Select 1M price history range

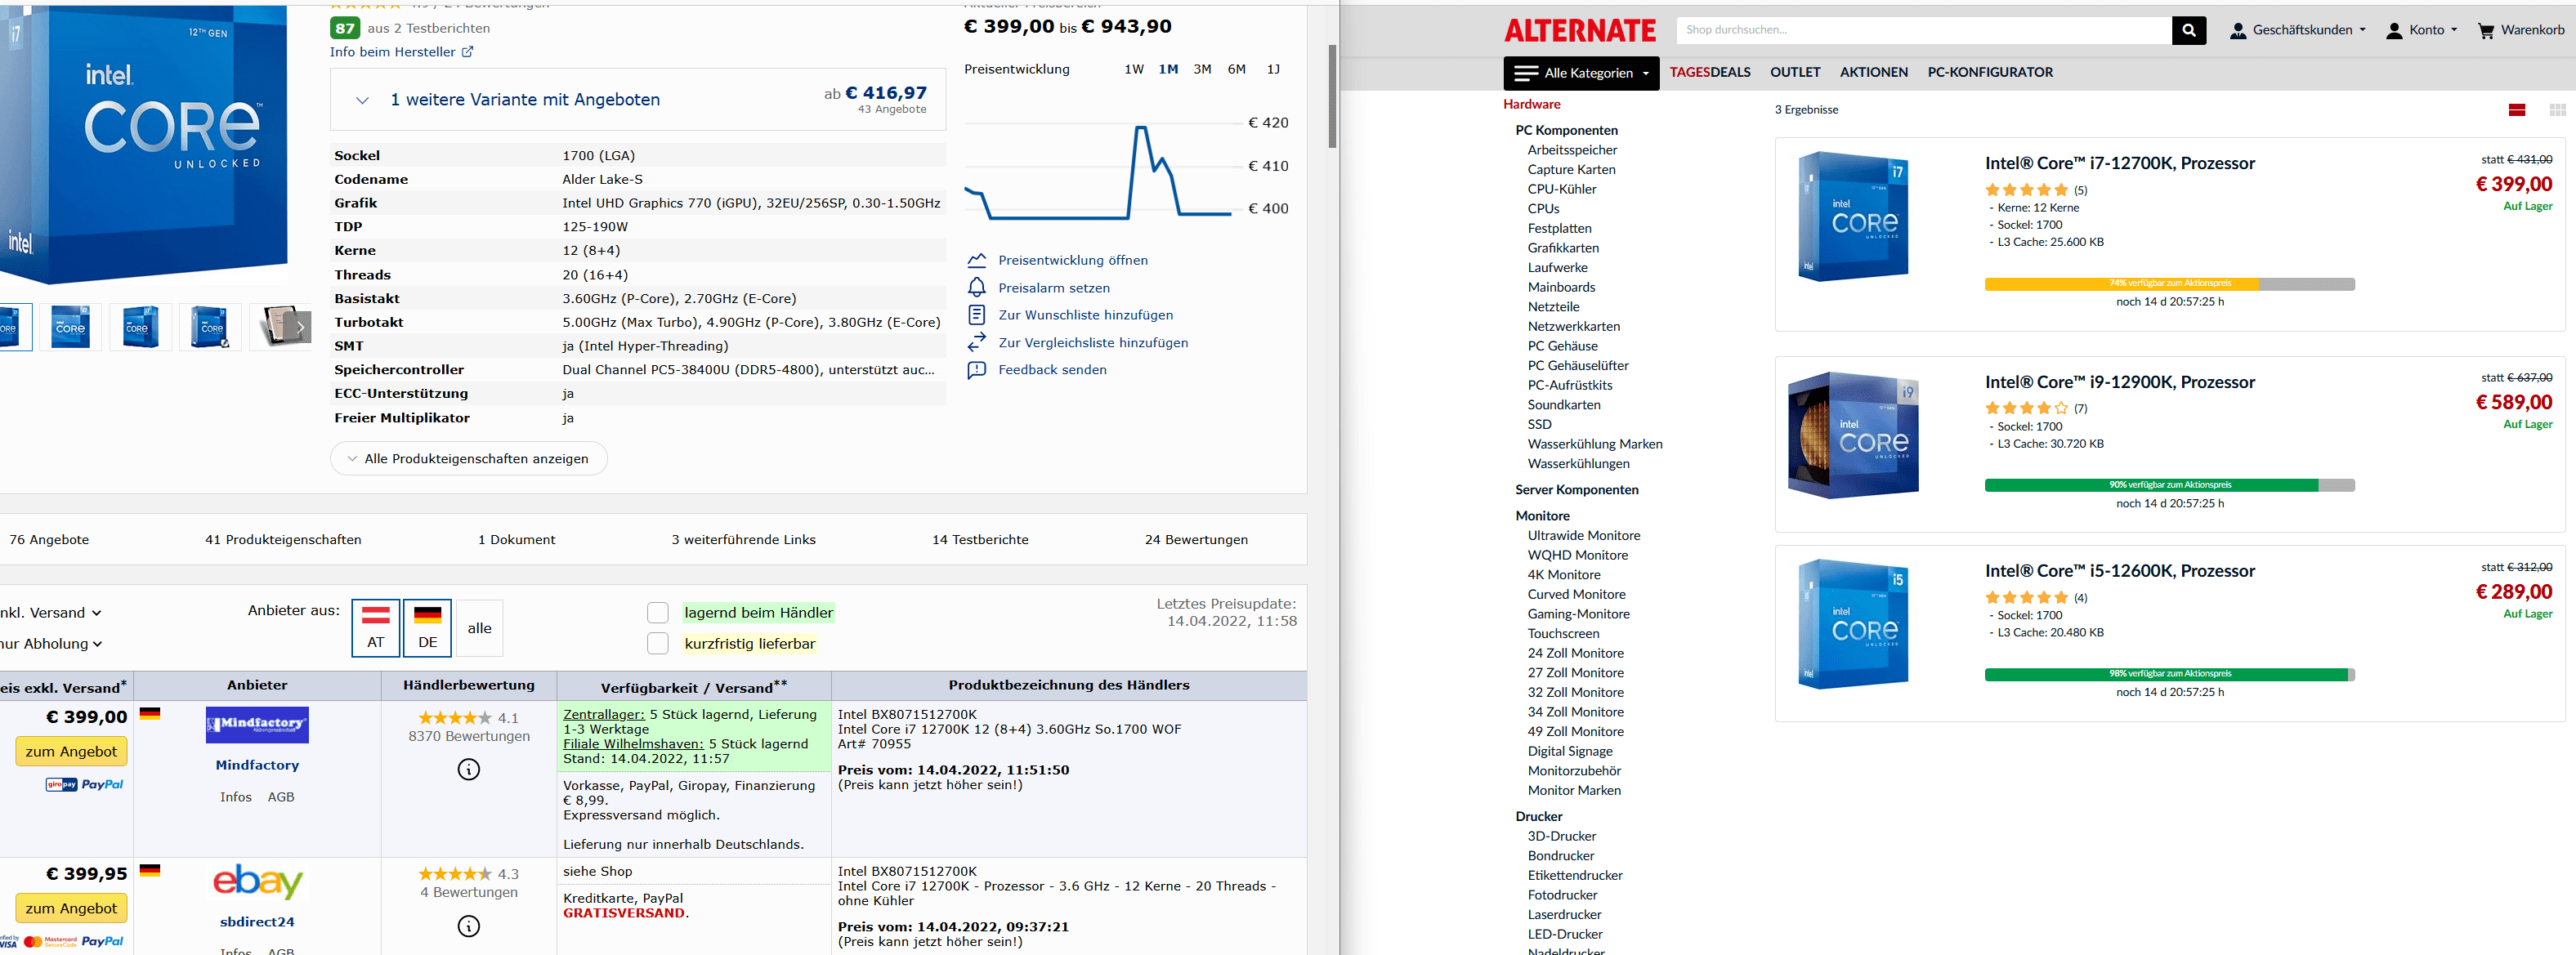[x=1168, y=69]
